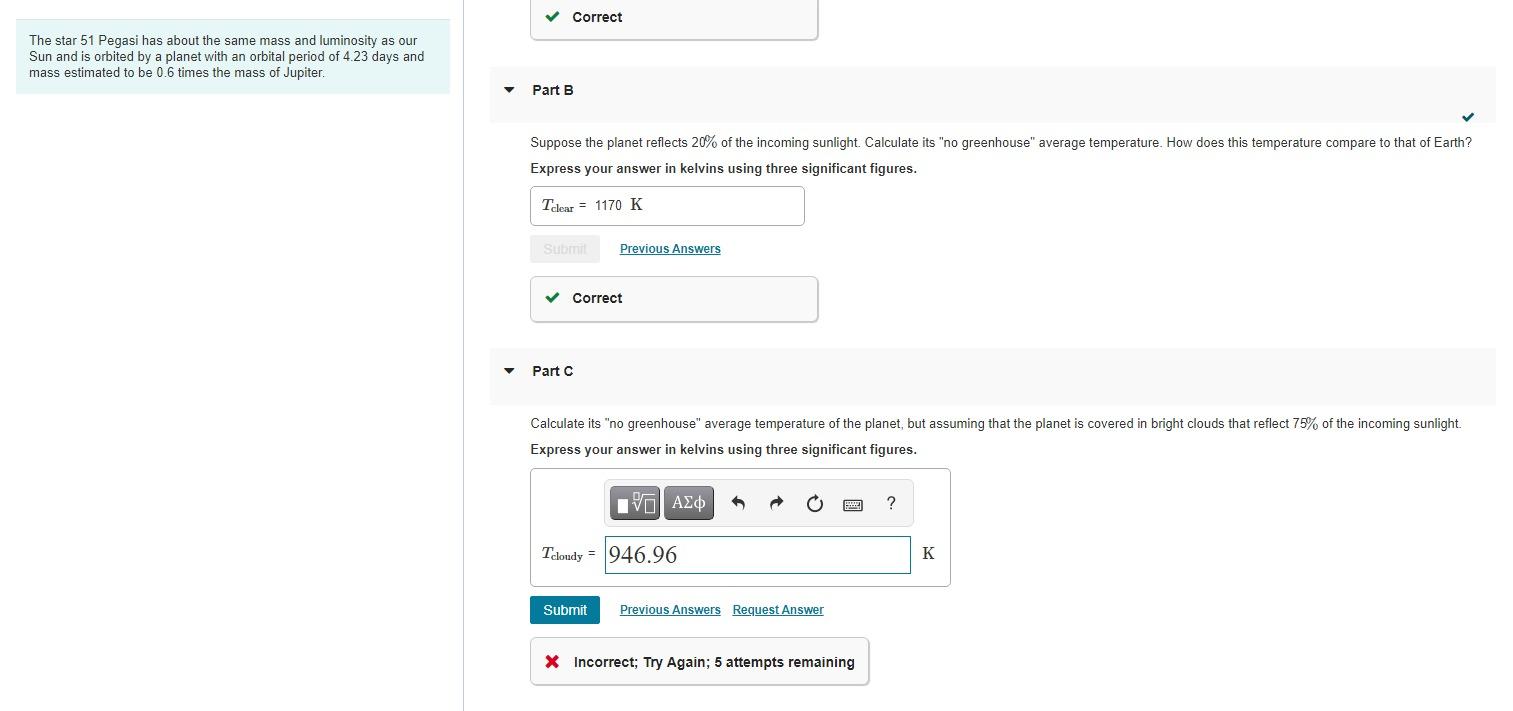The width and height of the screenshot is (1513, 711).
Task: Open the math templates palette icon
Action: [634, 503]
